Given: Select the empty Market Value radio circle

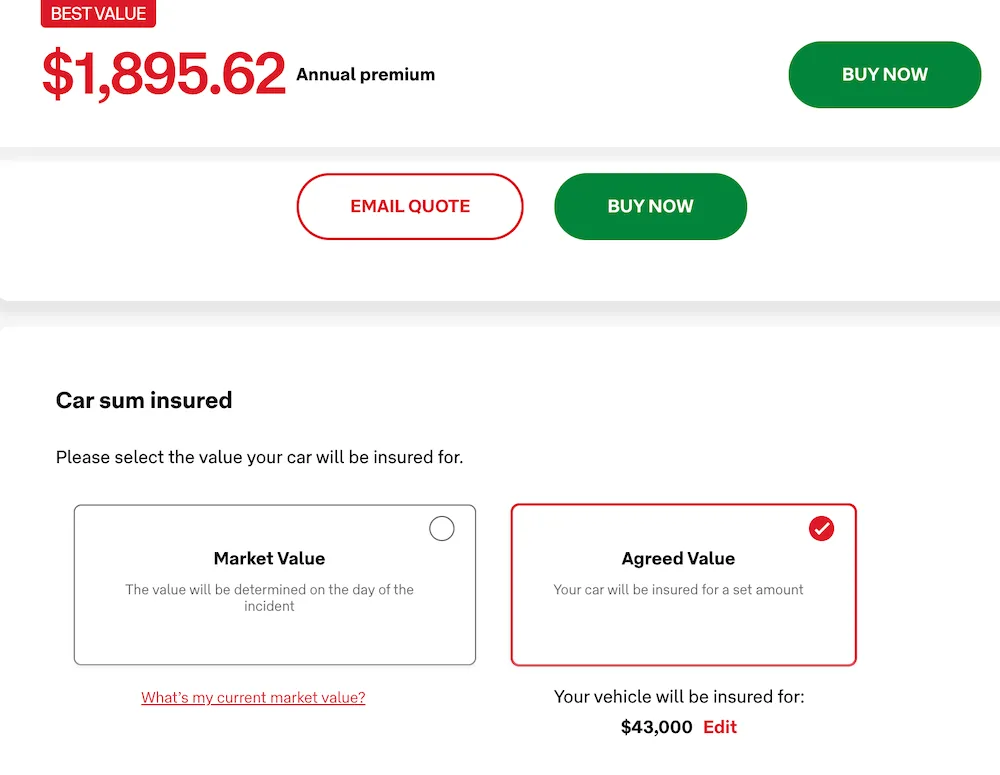Looking at the screenshot, I should [x=441, y=529].
